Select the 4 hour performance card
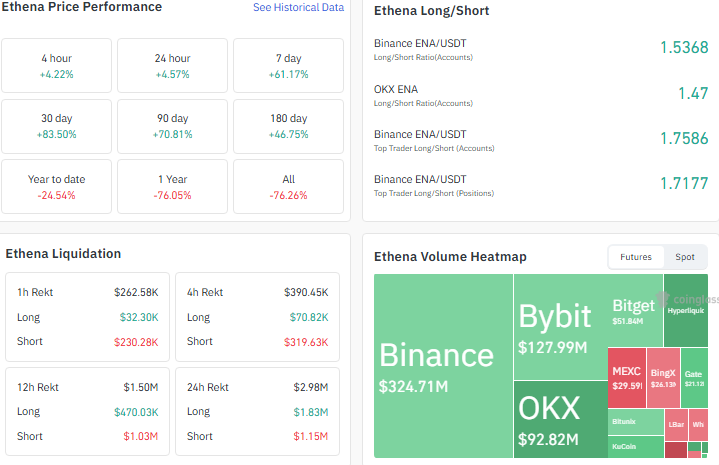The height and width of the screenshot is (465, 719). 56,66
